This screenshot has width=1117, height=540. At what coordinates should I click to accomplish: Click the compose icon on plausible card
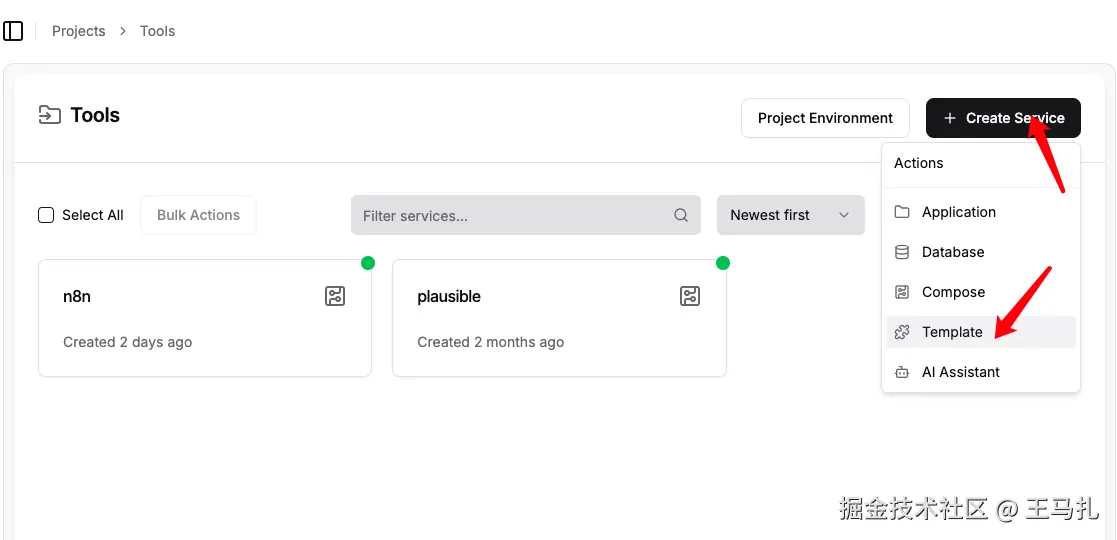pos(690,296)
